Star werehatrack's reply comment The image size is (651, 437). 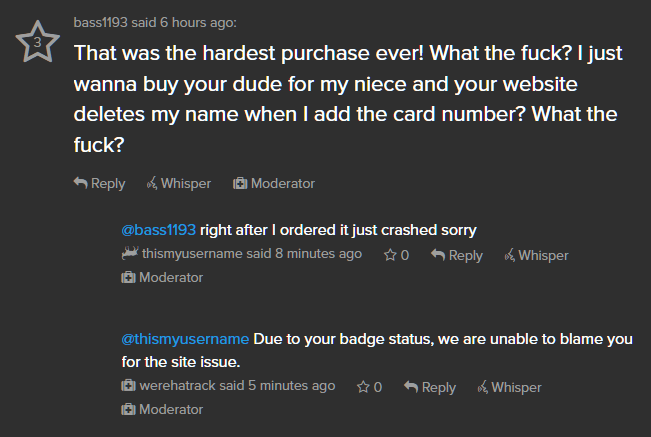tap(370, 387)
